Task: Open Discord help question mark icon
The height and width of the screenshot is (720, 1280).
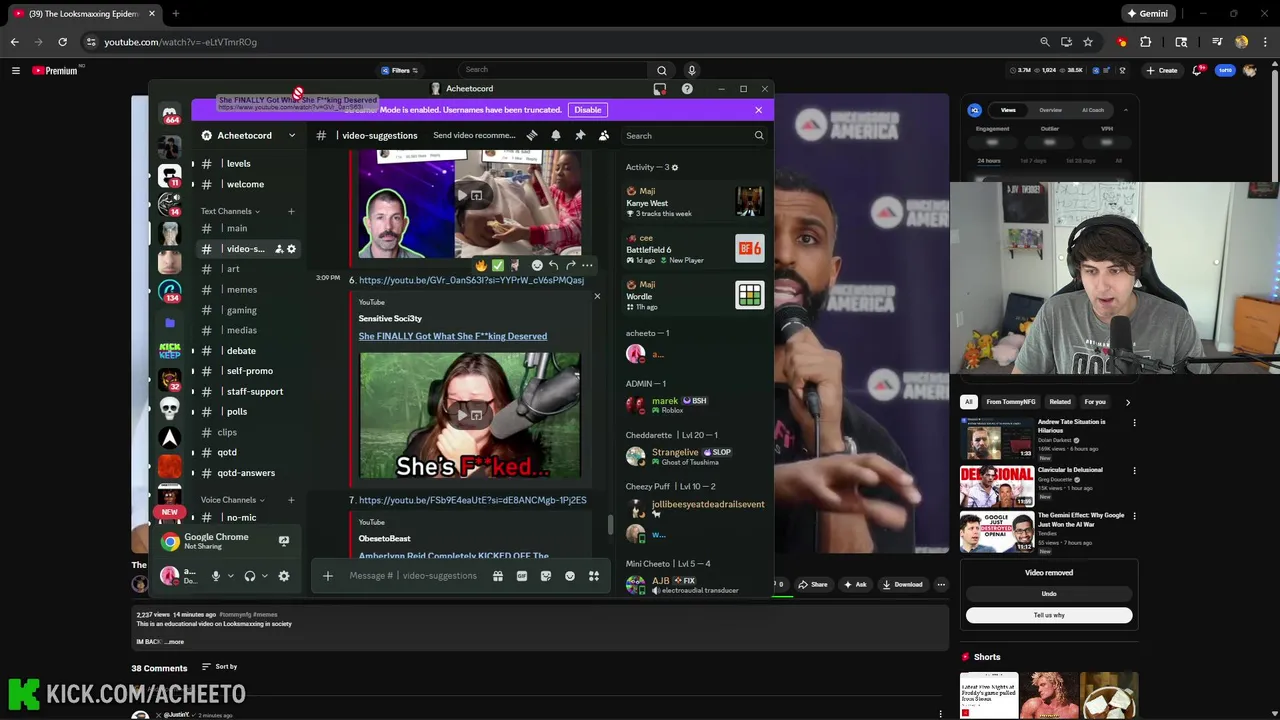Action: point(687,89)
